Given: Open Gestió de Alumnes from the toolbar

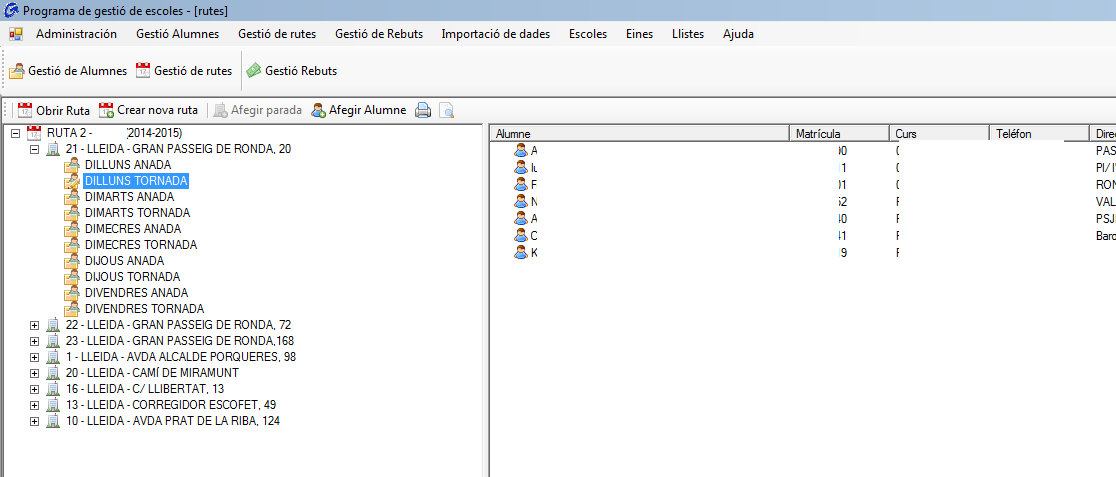Looking at the screenshot, I should [68, 71].
